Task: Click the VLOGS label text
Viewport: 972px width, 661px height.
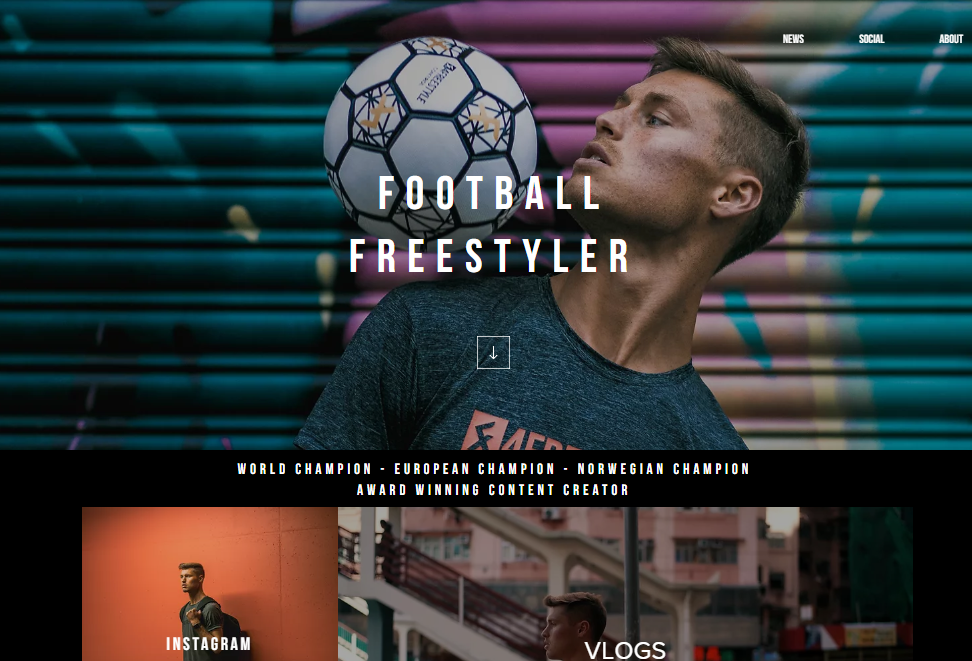Action: (x=625, y=650)
